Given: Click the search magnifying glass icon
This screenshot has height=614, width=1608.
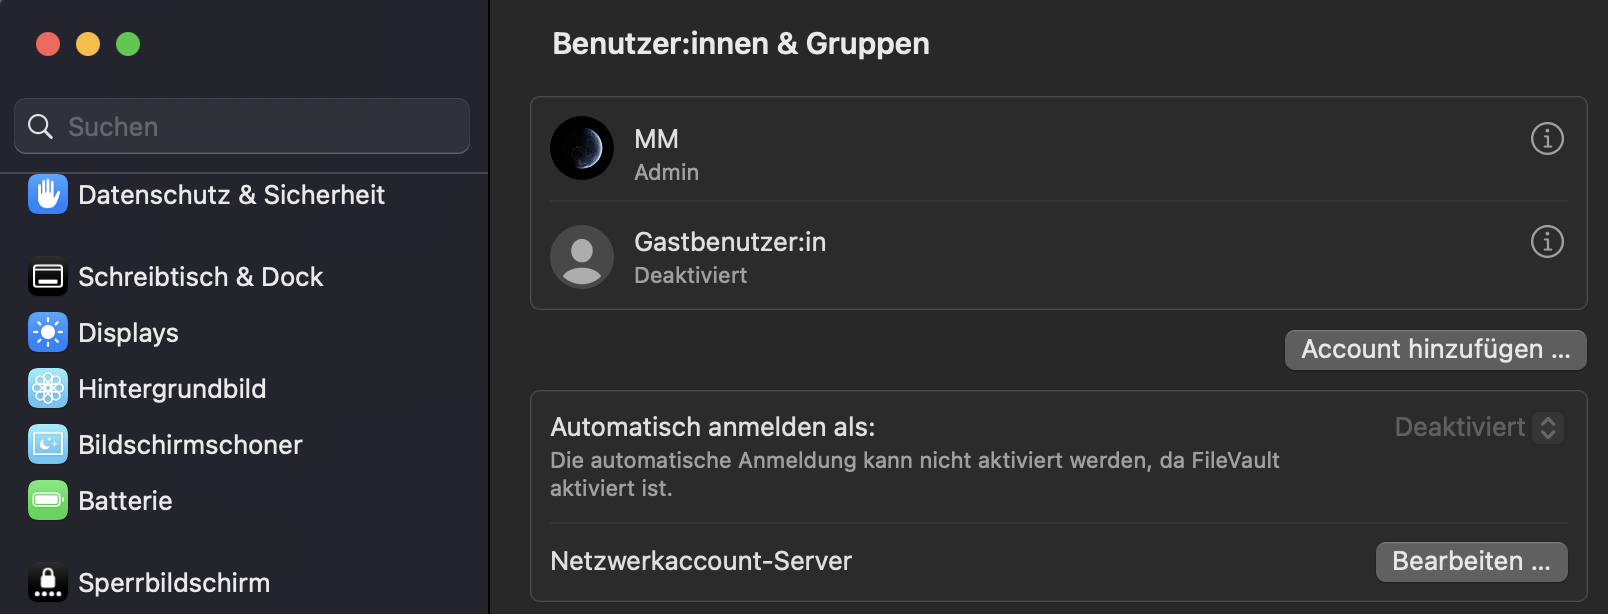Looking at the screenshot, I should (x=40, y=127).
